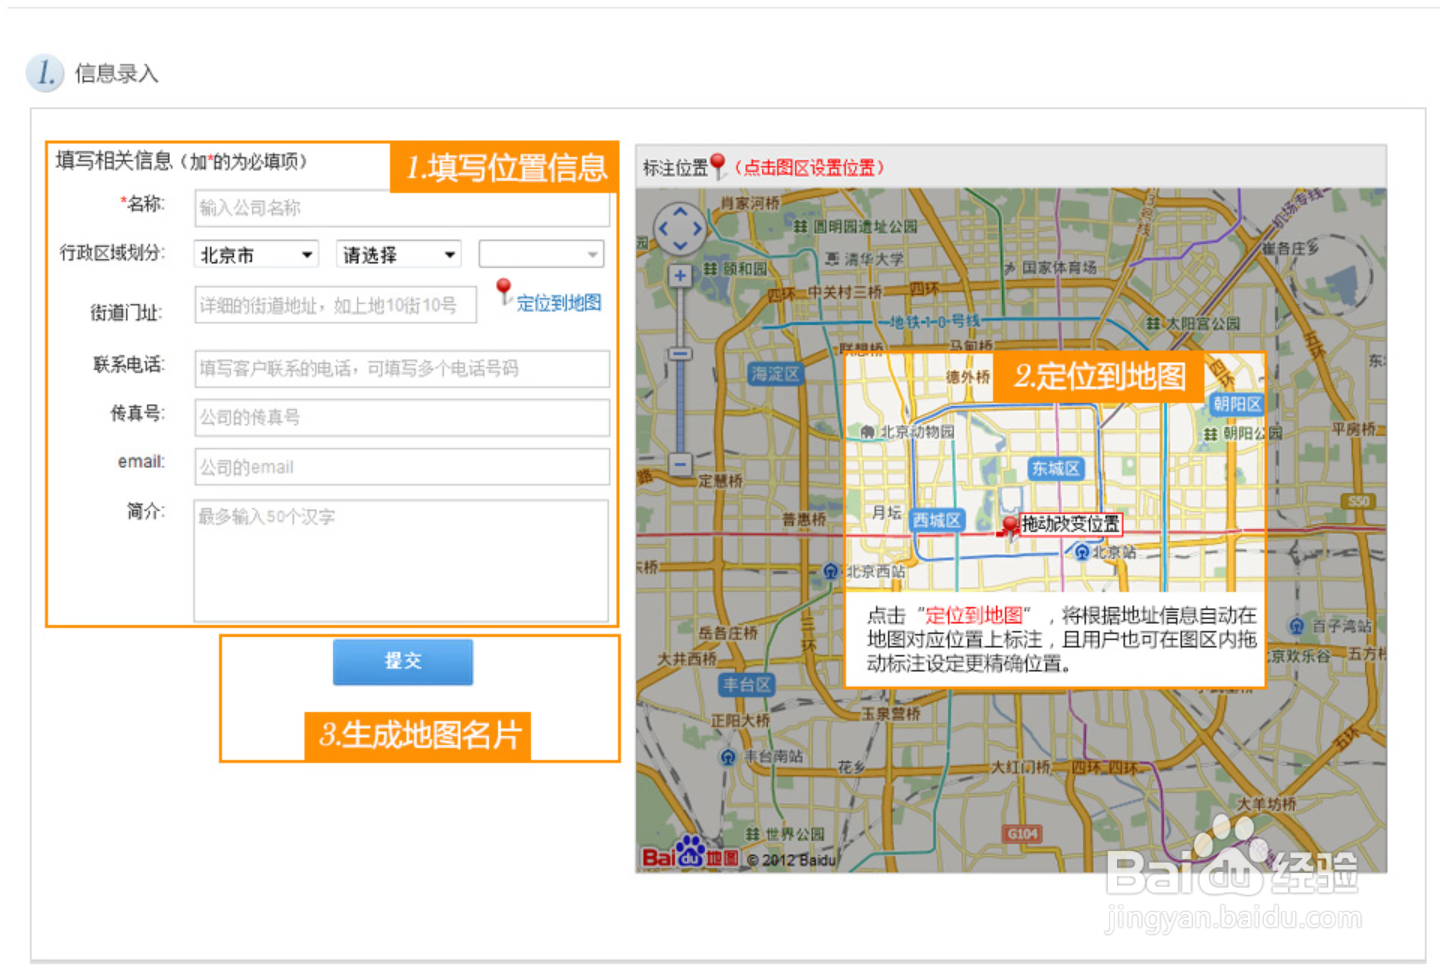The height and width of the screenshot is (967, 1440).
Task: Click the 公司的email input field
Action: [401, 466]
